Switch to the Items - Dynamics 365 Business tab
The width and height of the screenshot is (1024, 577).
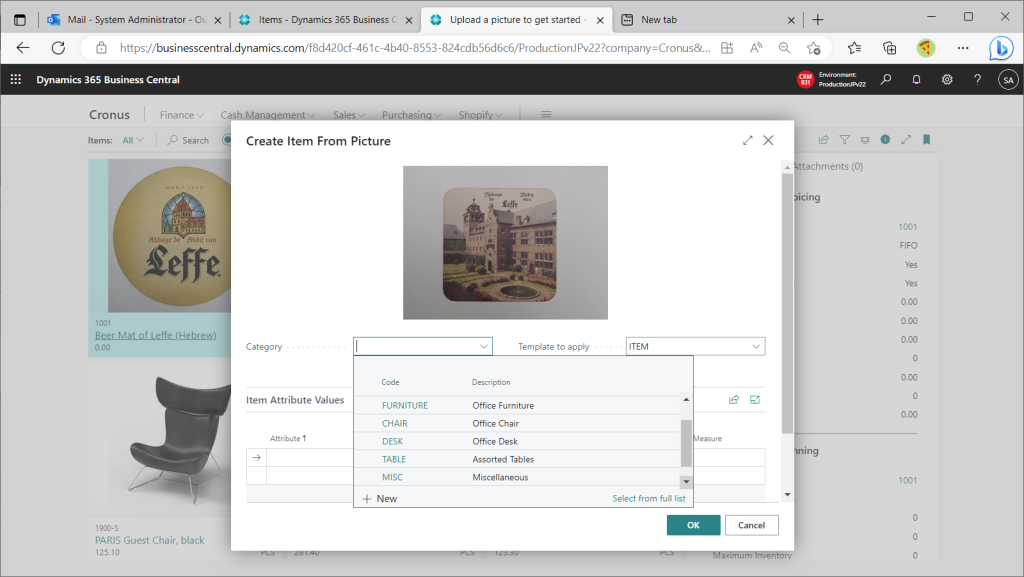327,20
